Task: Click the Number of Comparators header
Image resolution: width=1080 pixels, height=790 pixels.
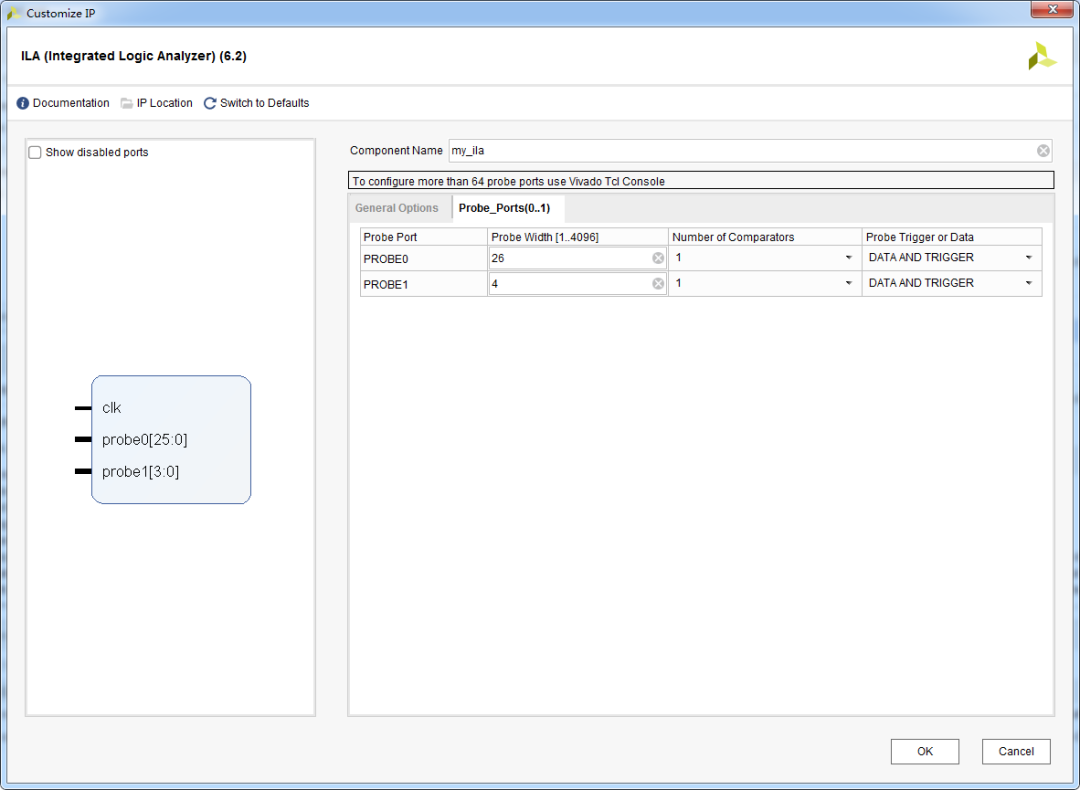Action: coord(765,237)
